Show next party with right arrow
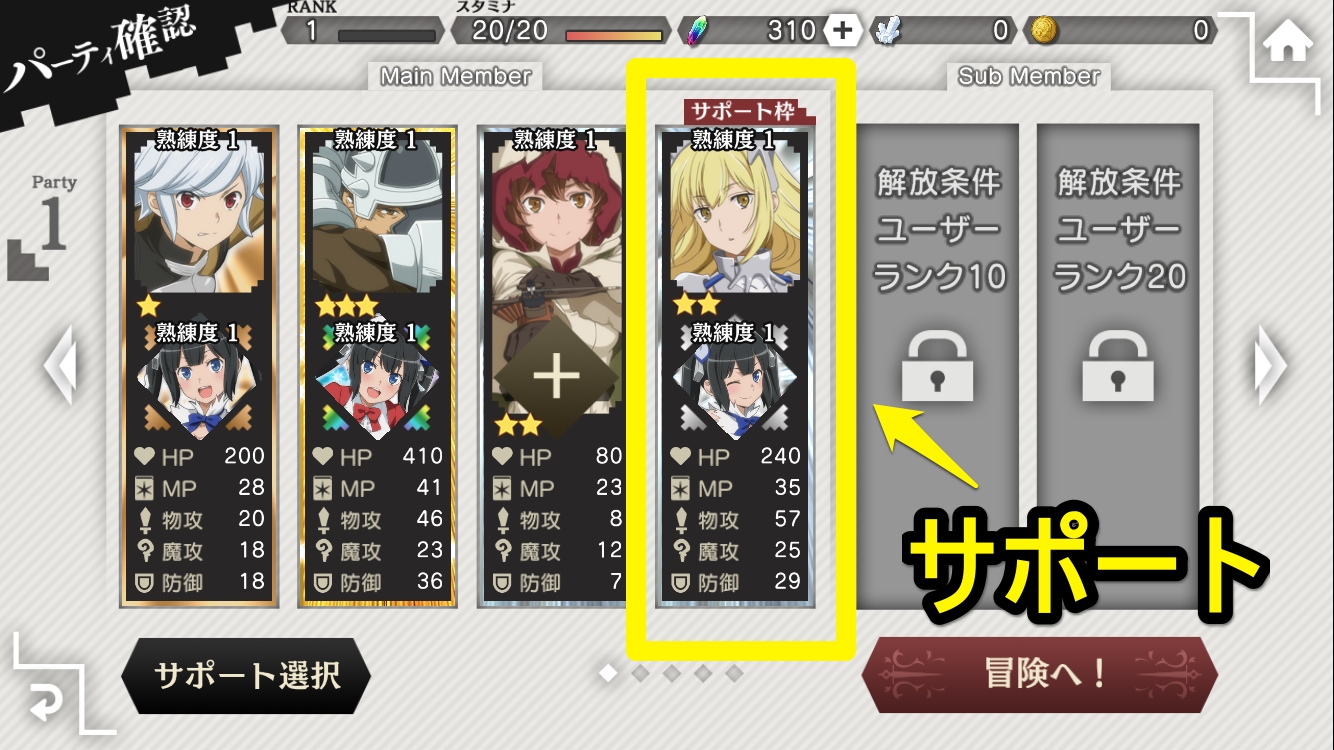 tap(1271, 367)
